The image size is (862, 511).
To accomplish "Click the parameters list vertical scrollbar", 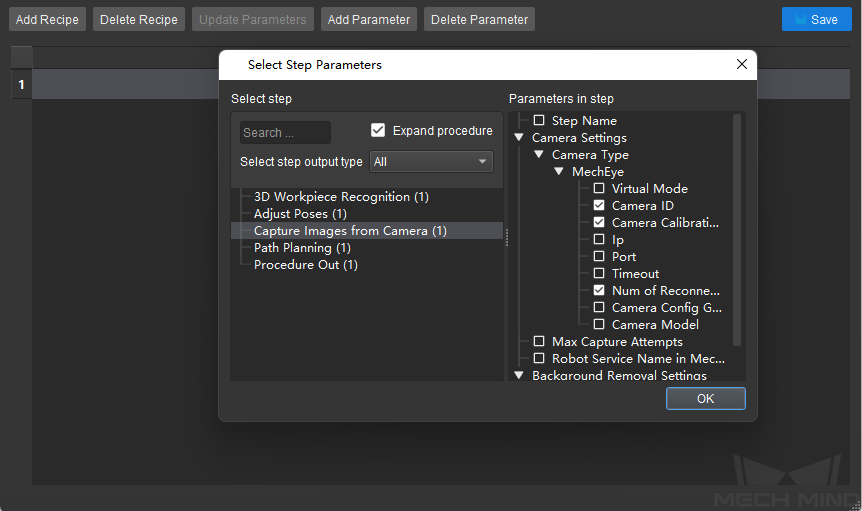I will (x=737, y=230).
